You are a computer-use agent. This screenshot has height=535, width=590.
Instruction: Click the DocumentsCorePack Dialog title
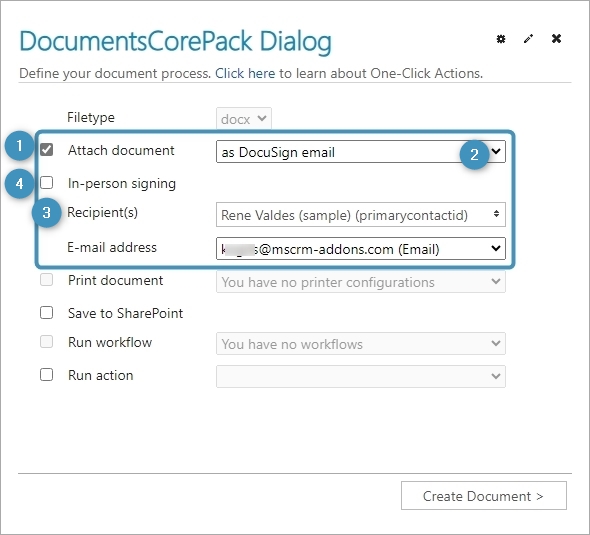[175, 41]
